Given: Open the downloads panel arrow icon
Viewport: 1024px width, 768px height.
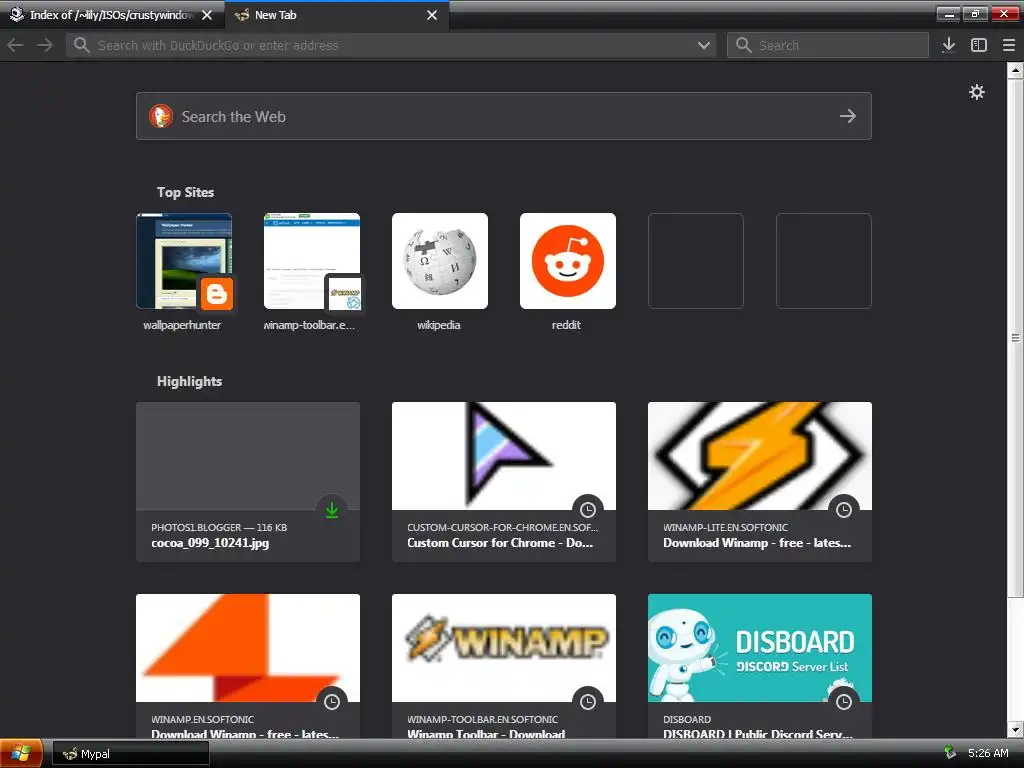Looking at the screenshot, I should 949,45.
